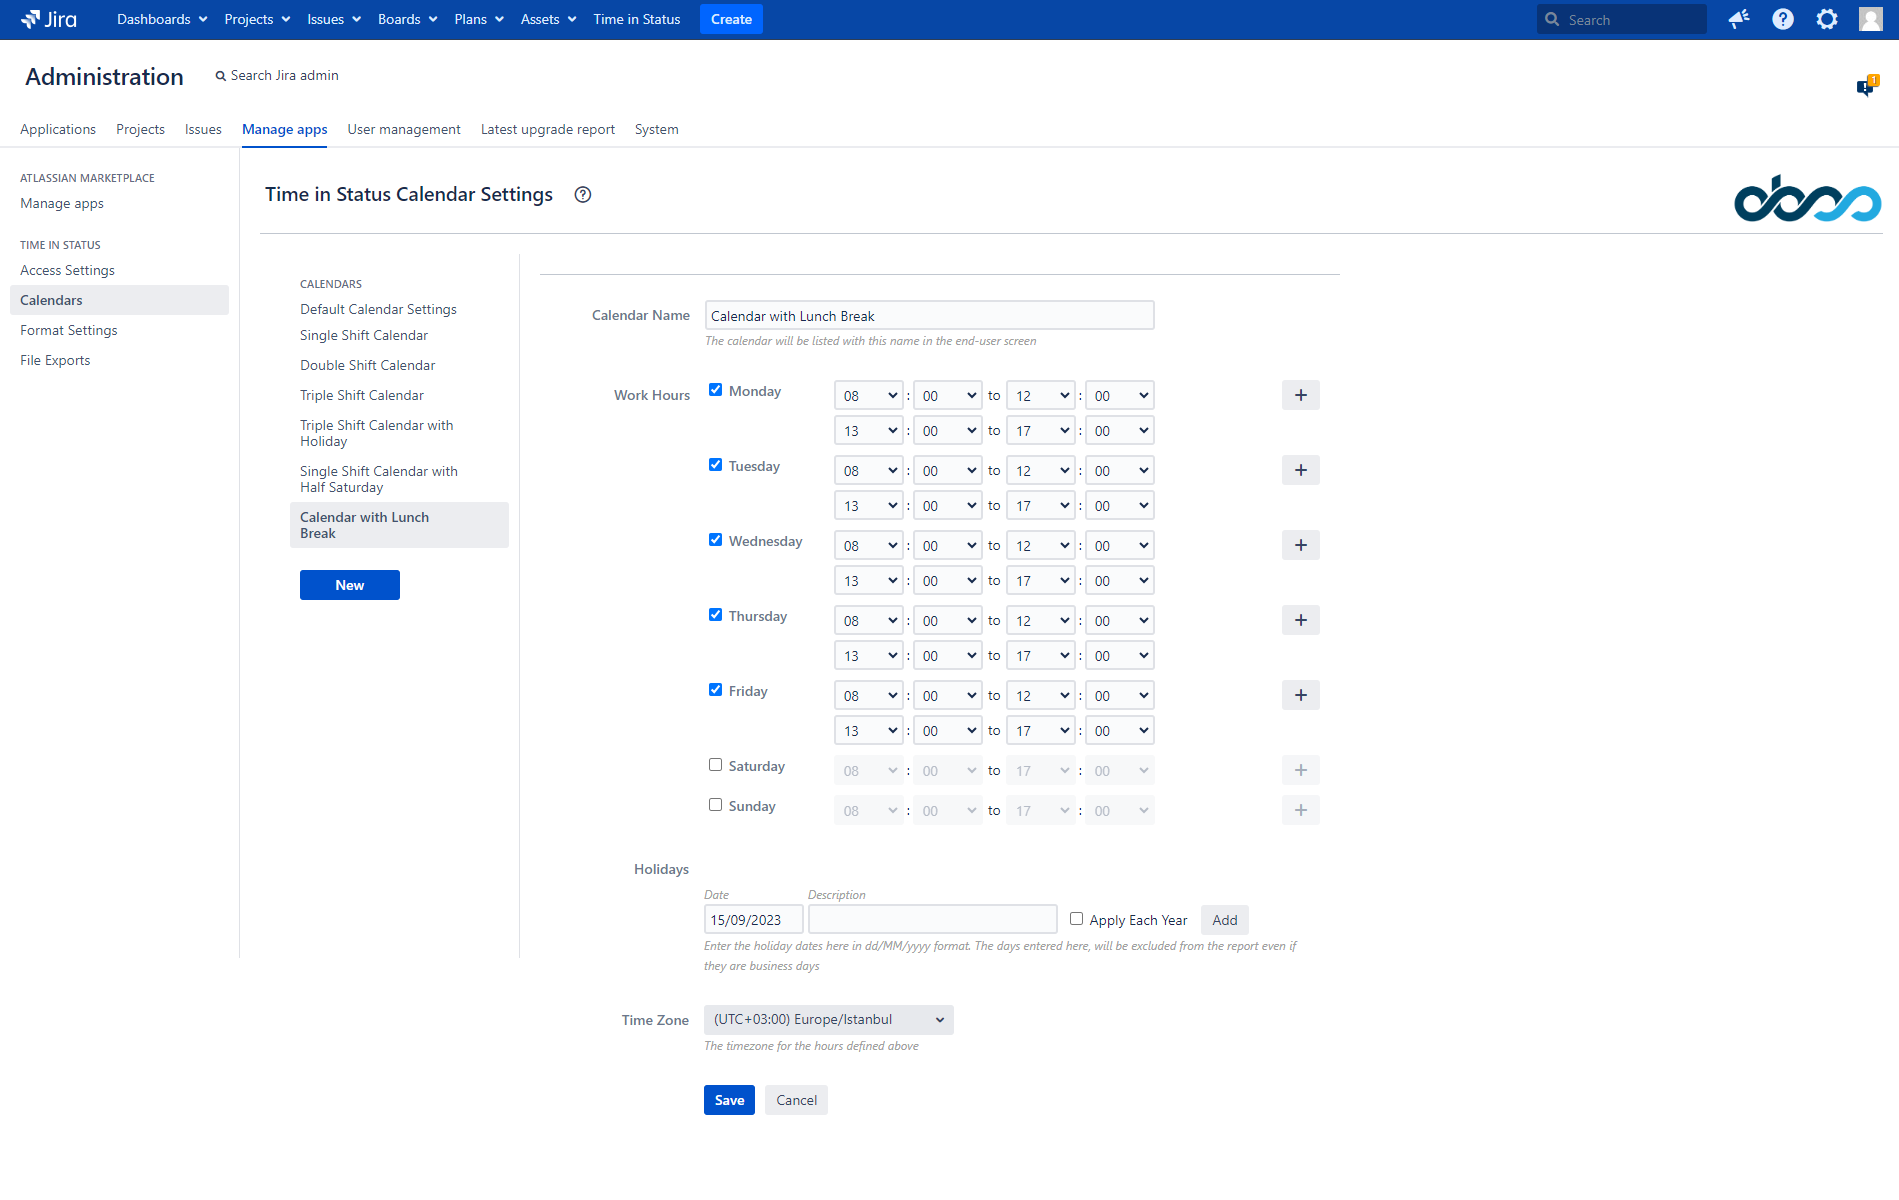Save the calendar settings
Screen dimensions: 1899x1200
pos(729,1100)
